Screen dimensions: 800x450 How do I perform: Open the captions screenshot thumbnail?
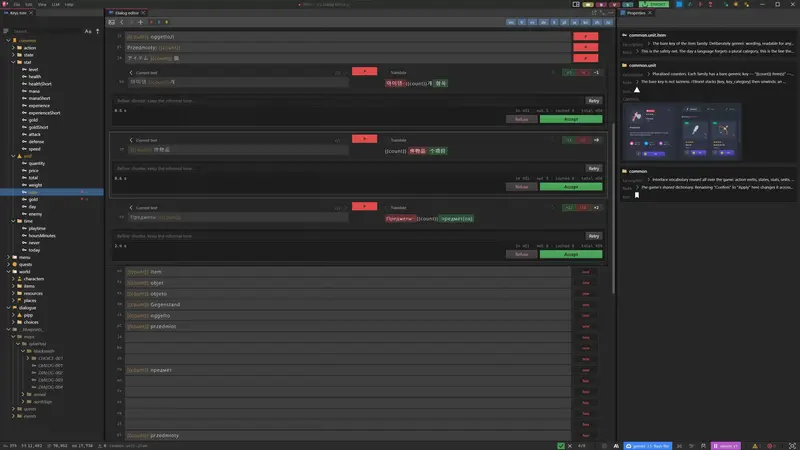(x=682, y=132)
